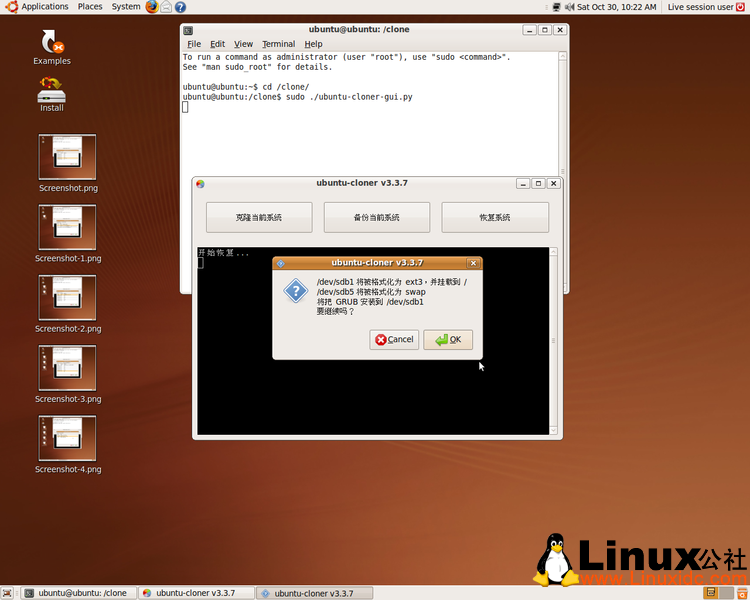Click the Show Desktop icon in bottom panel
The height and width of the screenshot is (600, 750).
(7, 593)
